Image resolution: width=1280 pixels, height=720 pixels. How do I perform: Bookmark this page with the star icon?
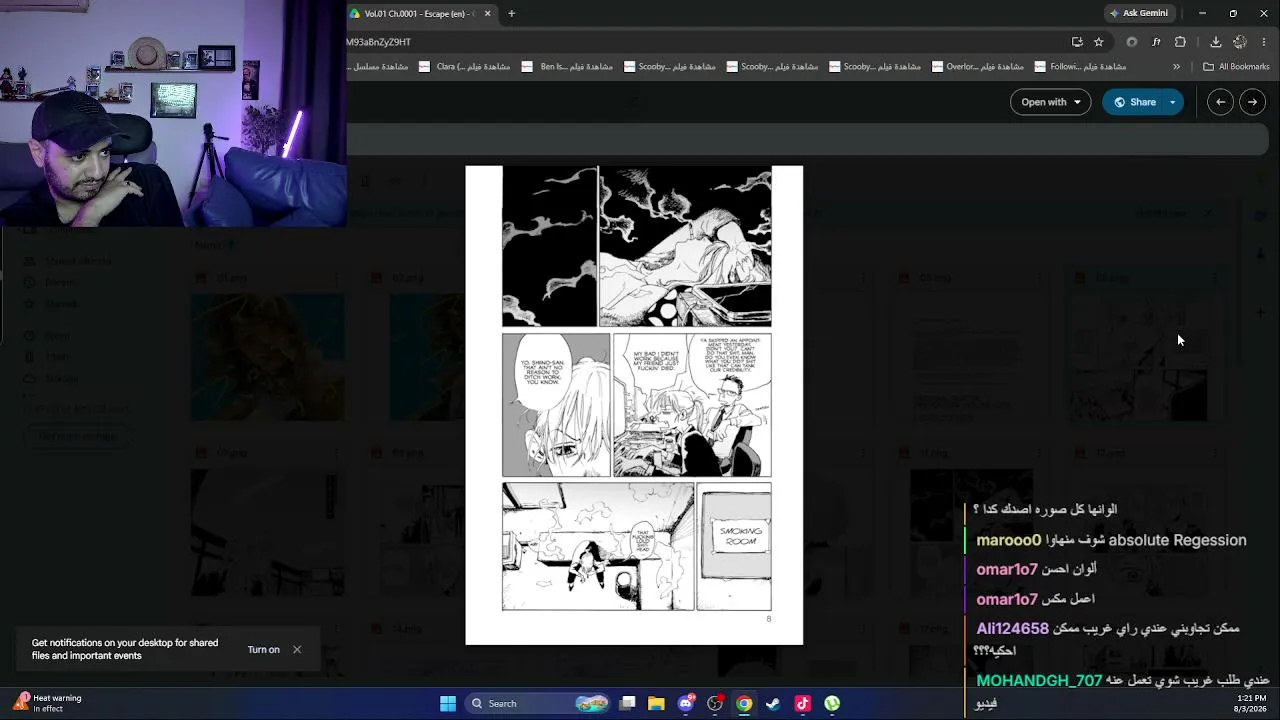pyautogui.click(x=1098, y=42)
